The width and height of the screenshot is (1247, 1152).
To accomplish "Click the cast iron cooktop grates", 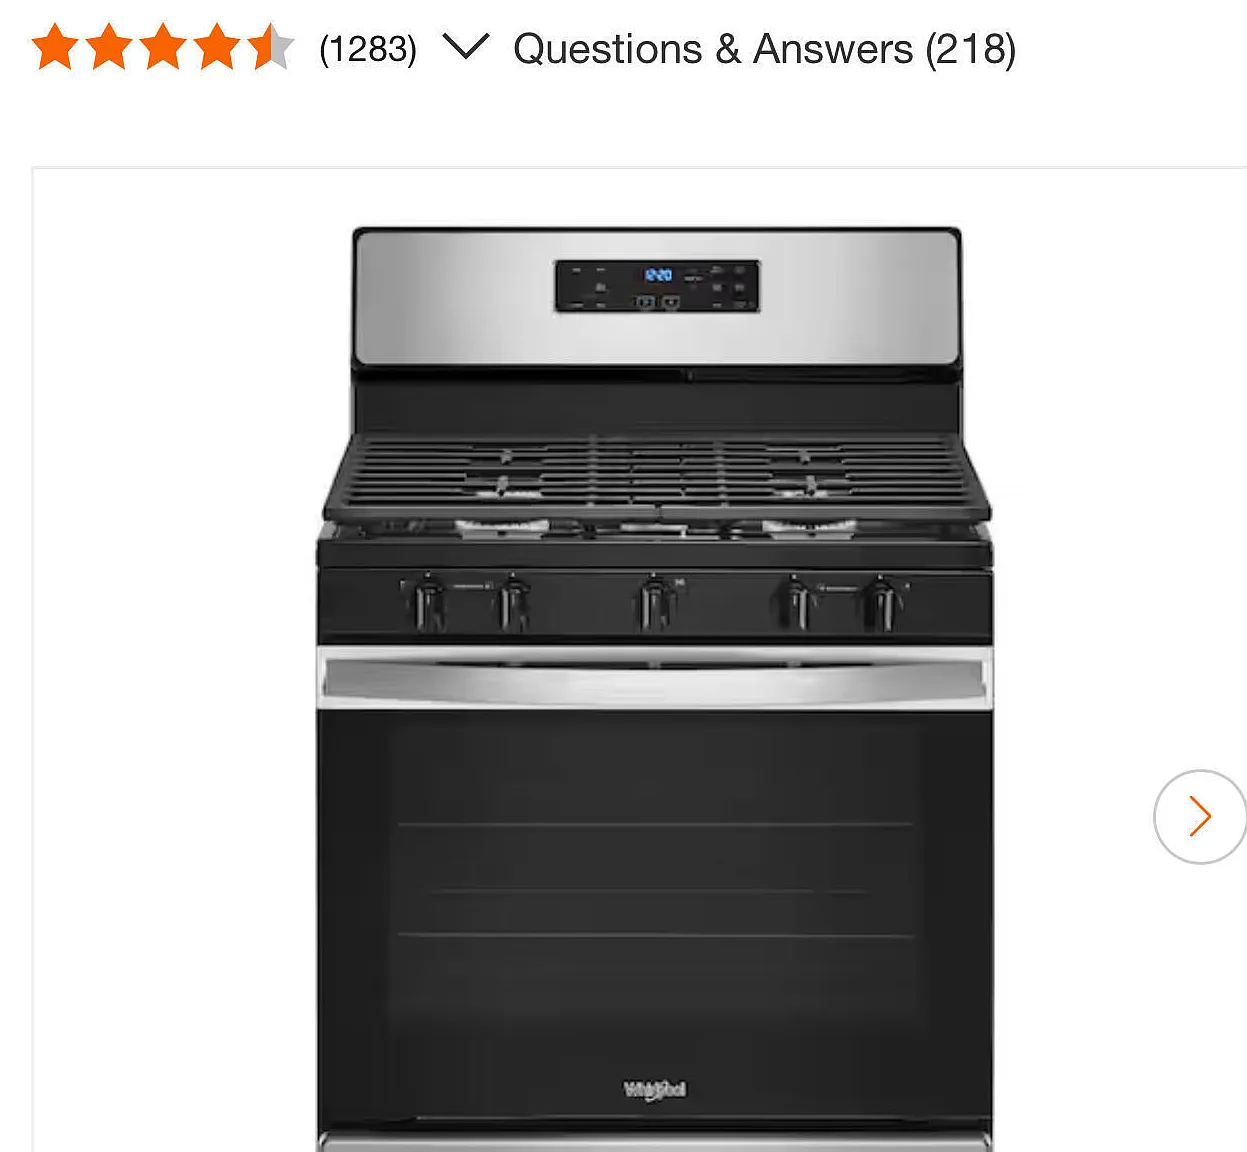I will point(656,475).
